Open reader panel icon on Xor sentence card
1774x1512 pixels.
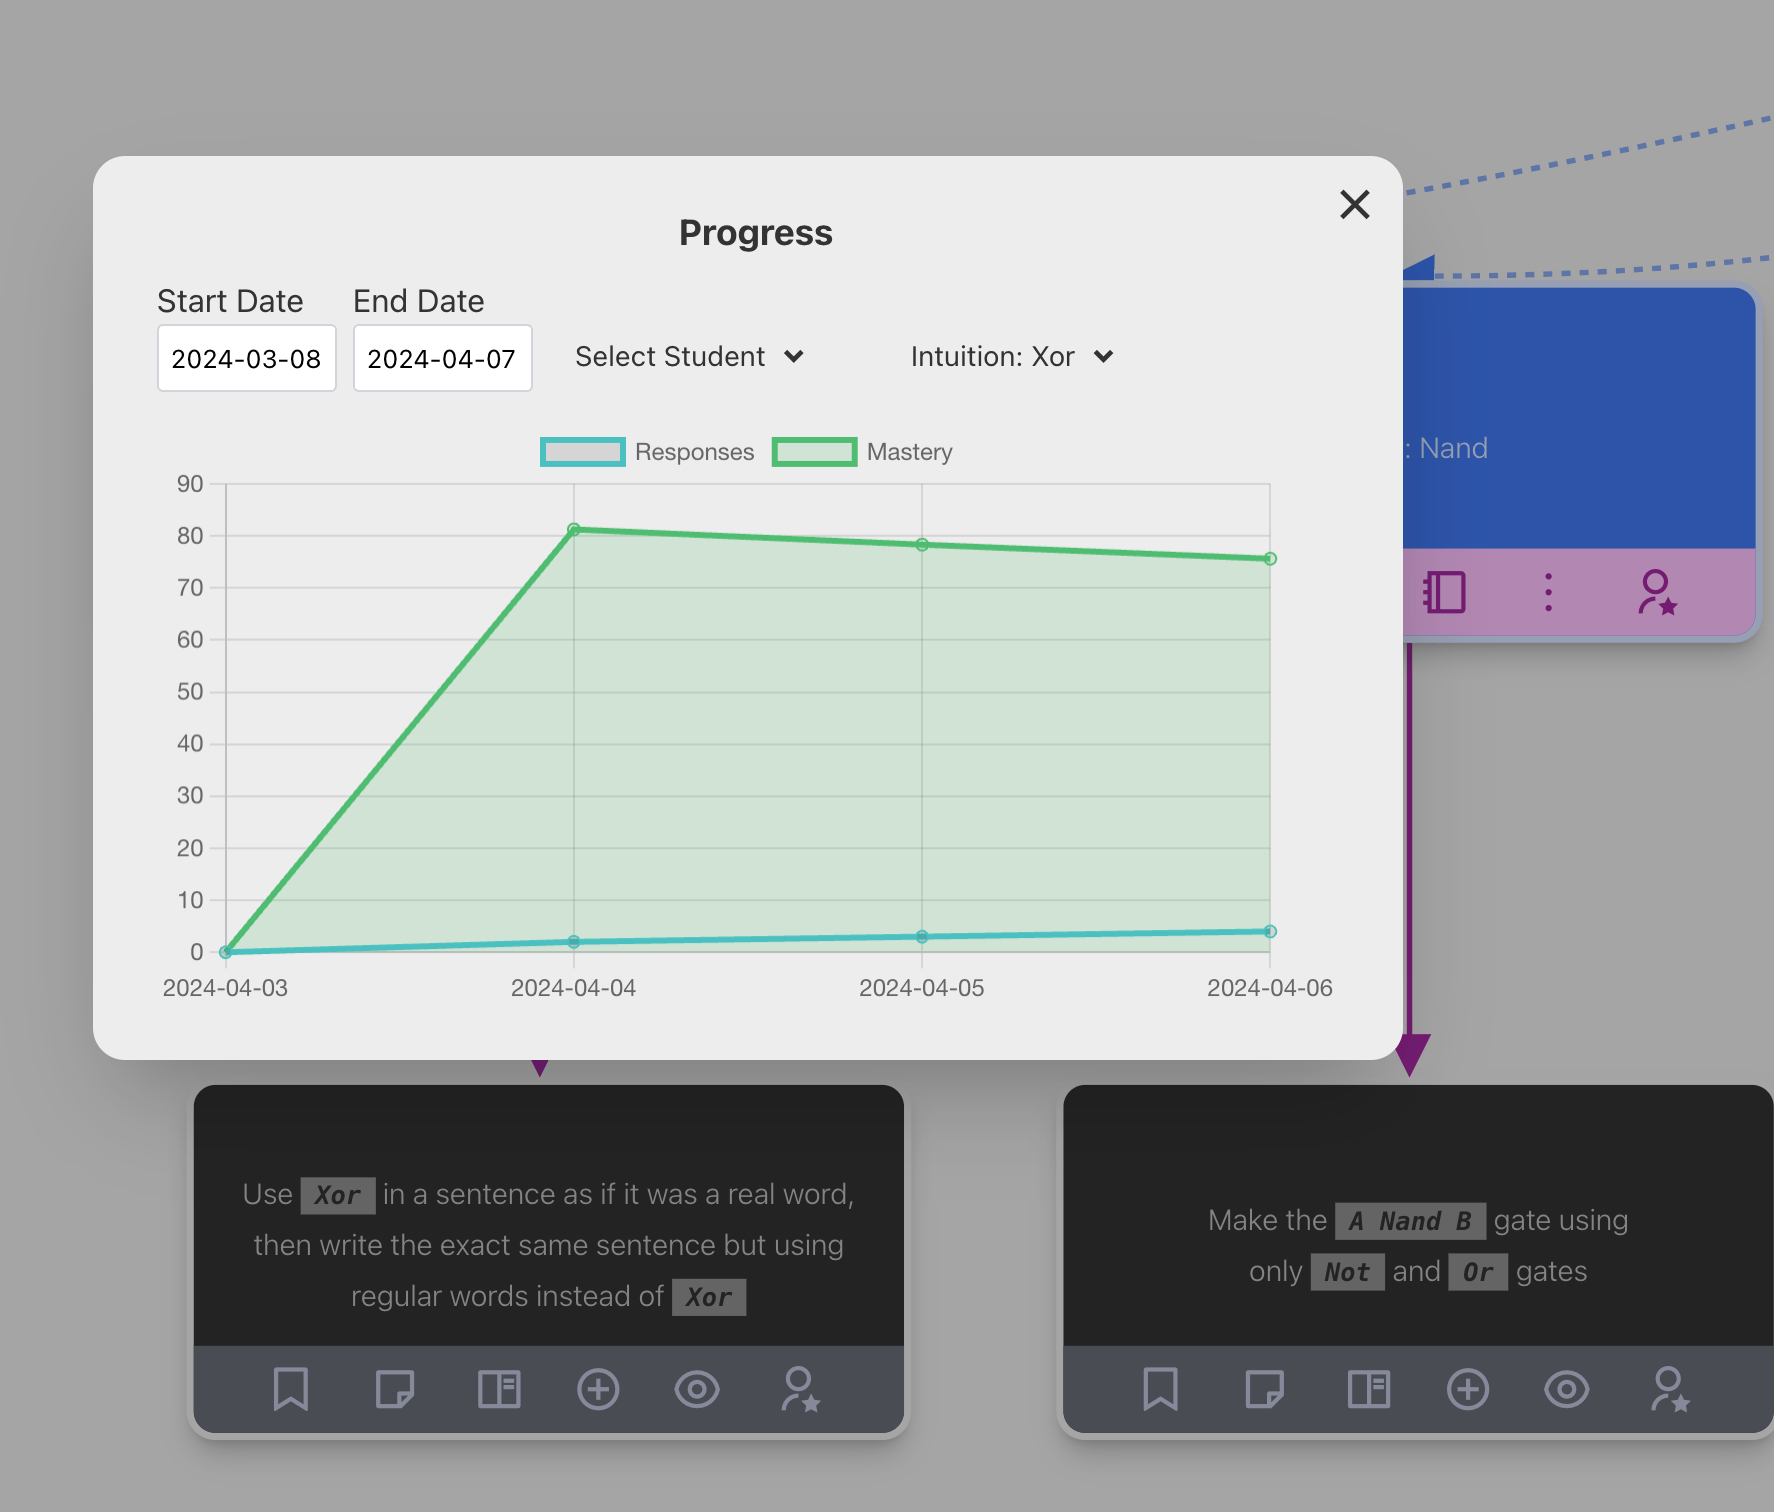tap(498, 1389)
